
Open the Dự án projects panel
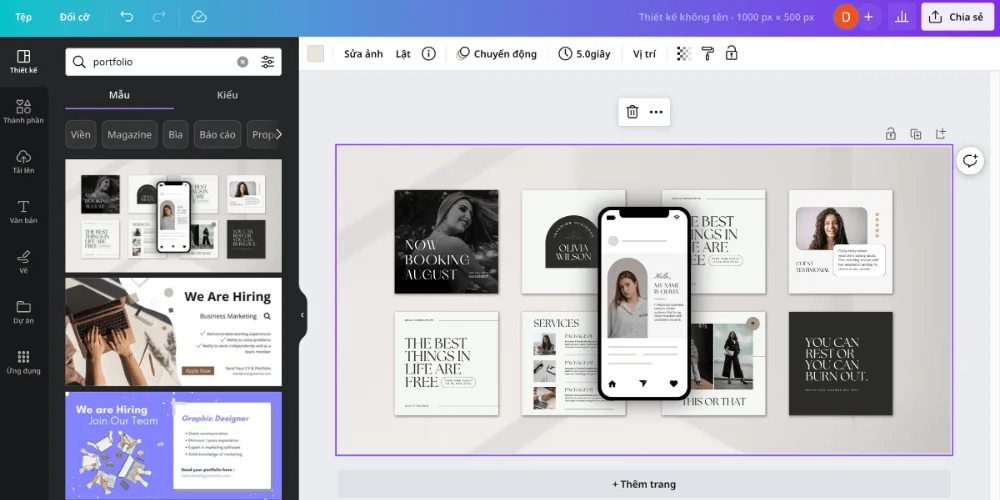24,312
